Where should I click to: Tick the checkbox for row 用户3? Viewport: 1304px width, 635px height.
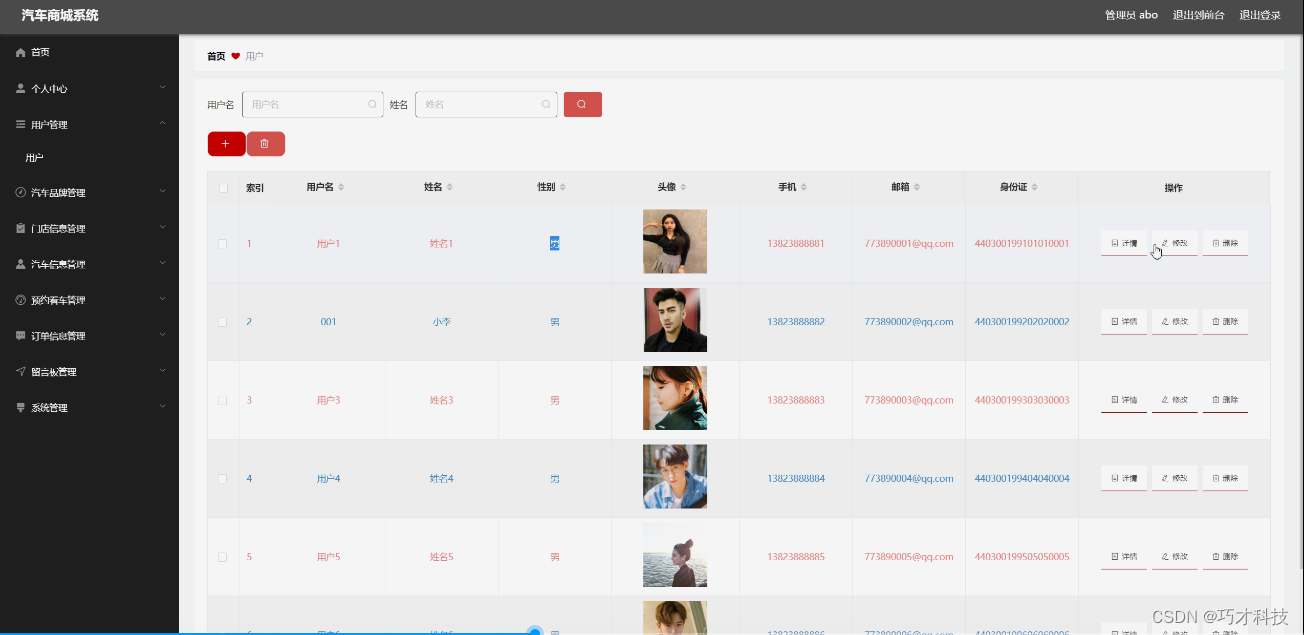click(x=223, y=400)
